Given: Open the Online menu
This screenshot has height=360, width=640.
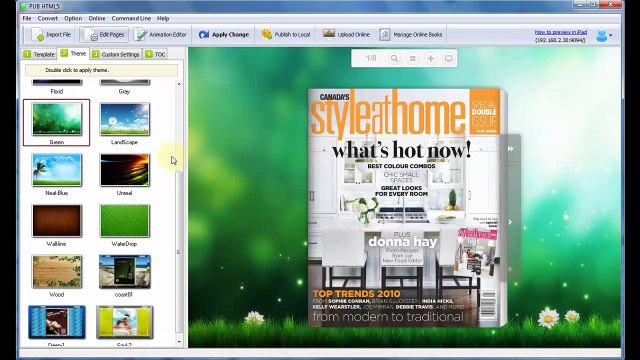Looking at the screenshot, I should tap(97, 18).
